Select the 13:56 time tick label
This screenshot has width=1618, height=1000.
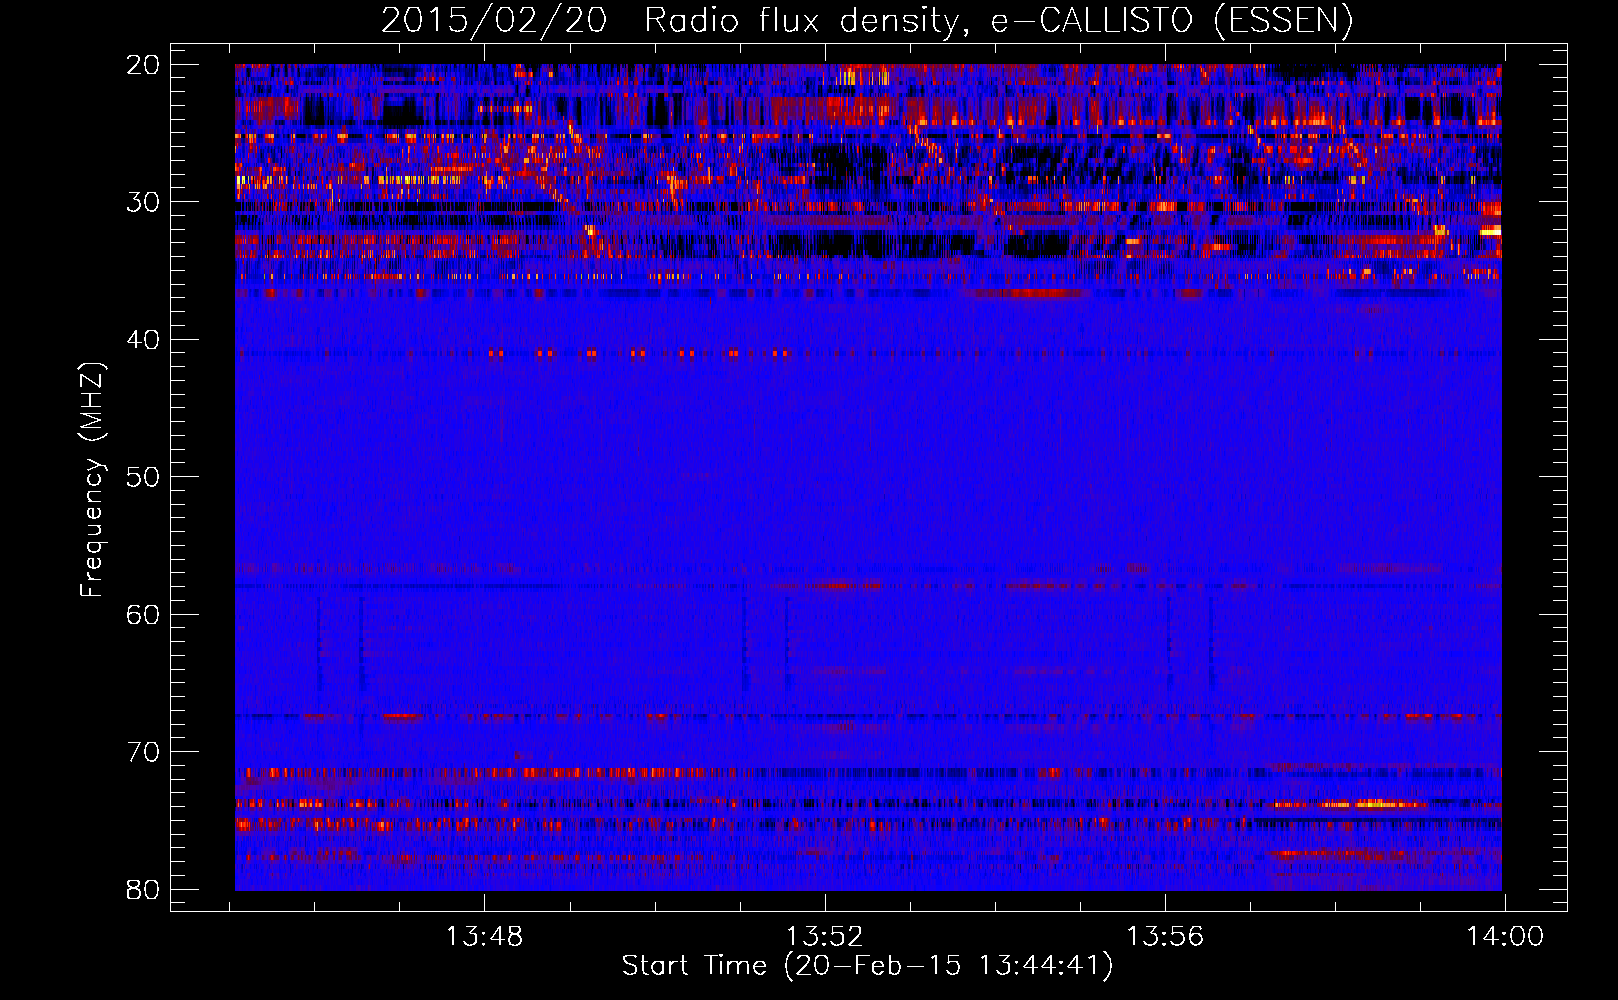pos(1165,937)
